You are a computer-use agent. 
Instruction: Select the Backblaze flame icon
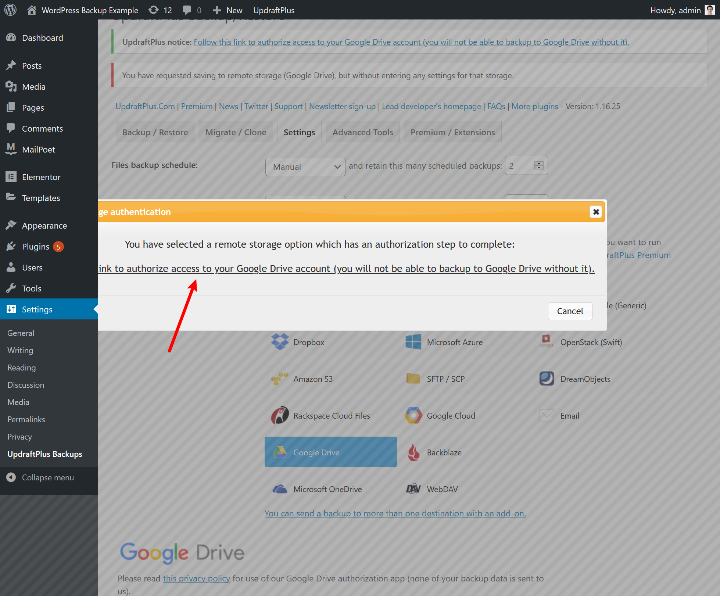[413, 452]
